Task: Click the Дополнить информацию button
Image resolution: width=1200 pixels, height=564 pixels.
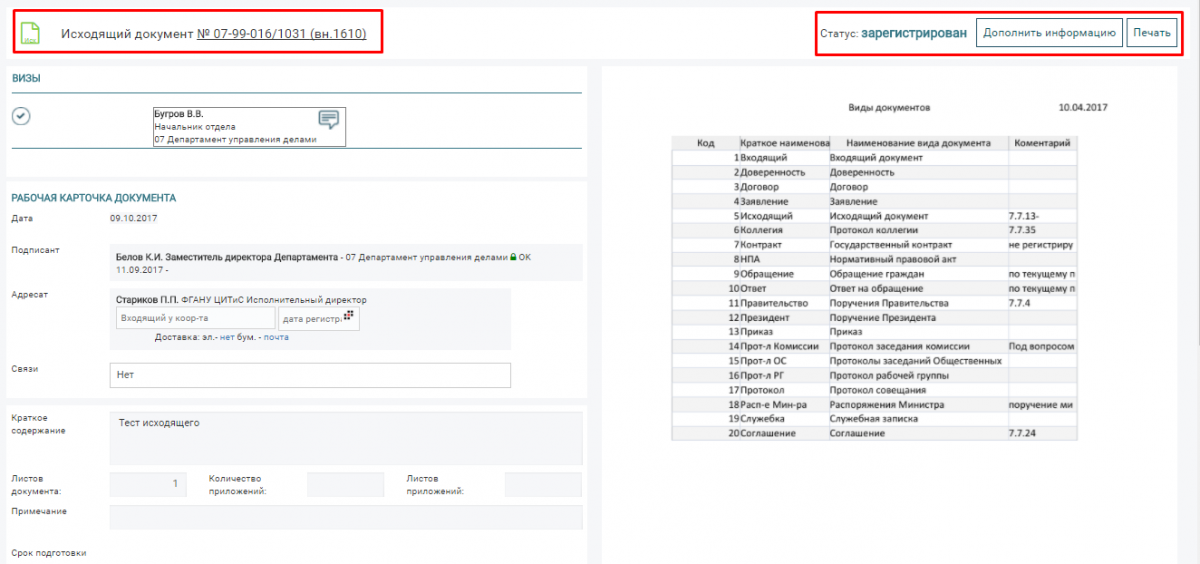Action: click(1049, 33)
